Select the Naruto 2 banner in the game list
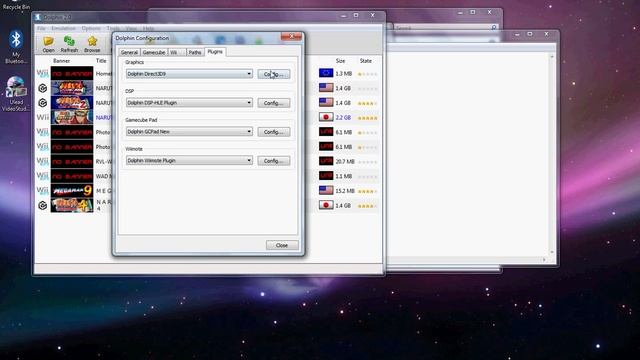 pyautogui.click(x=72, y=102)
